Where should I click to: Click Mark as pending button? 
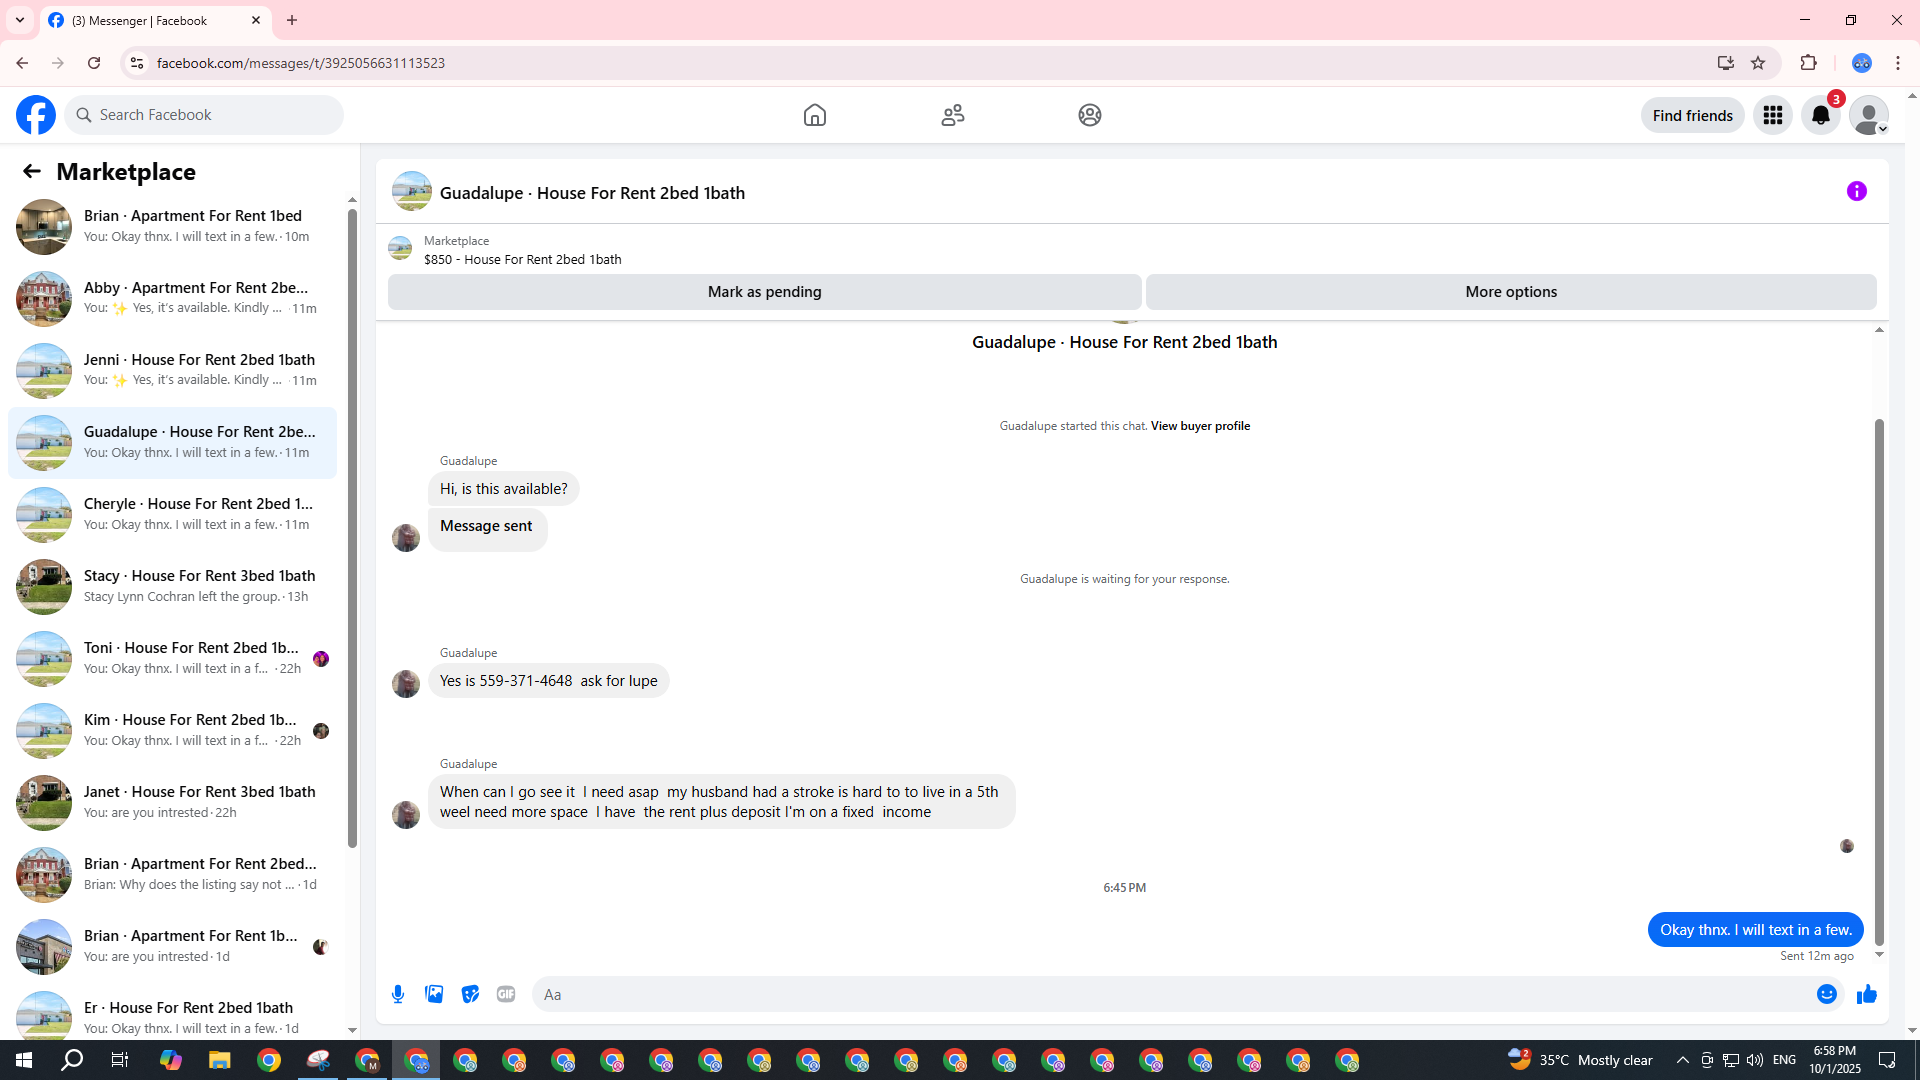click(764, 292)
